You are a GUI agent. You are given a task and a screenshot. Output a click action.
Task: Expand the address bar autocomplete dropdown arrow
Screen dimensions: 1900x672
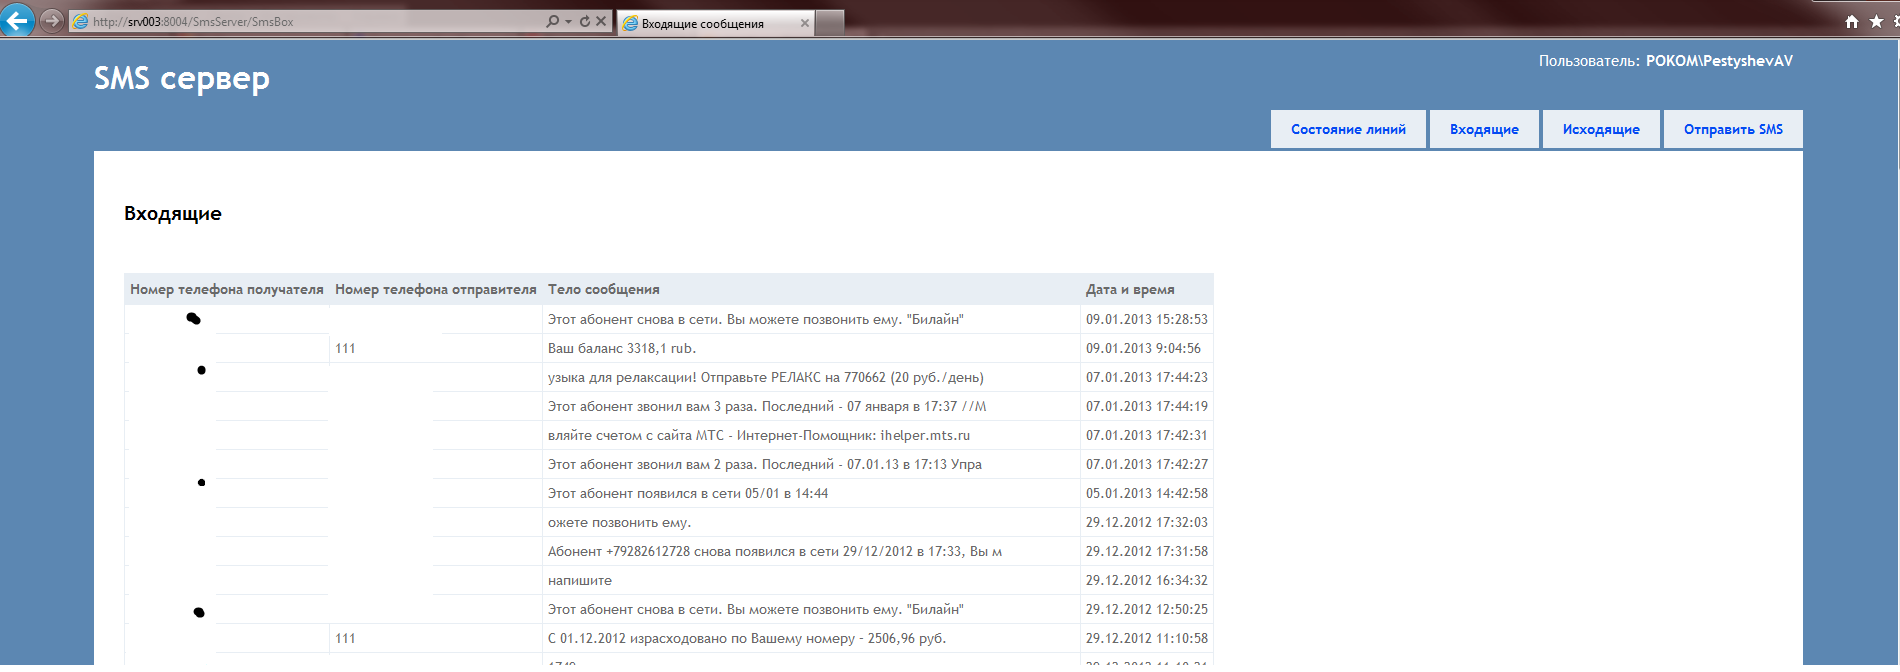pyautogui.click(x=568, y=21)
